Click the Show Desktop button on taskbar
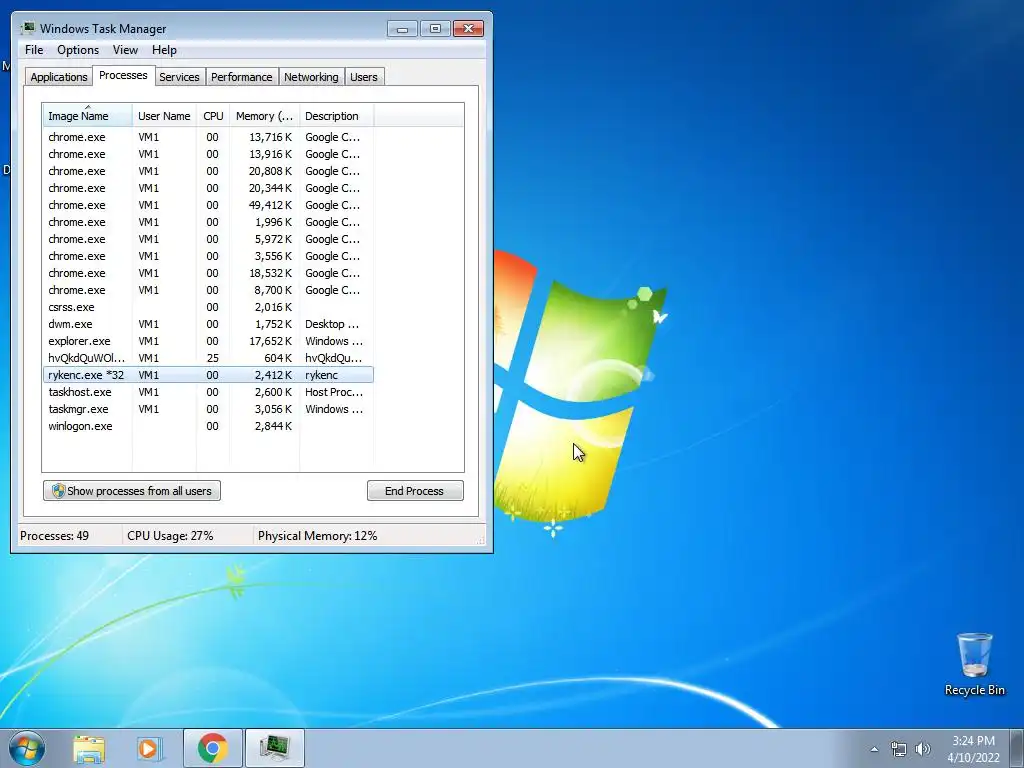 coord(1017,748)
